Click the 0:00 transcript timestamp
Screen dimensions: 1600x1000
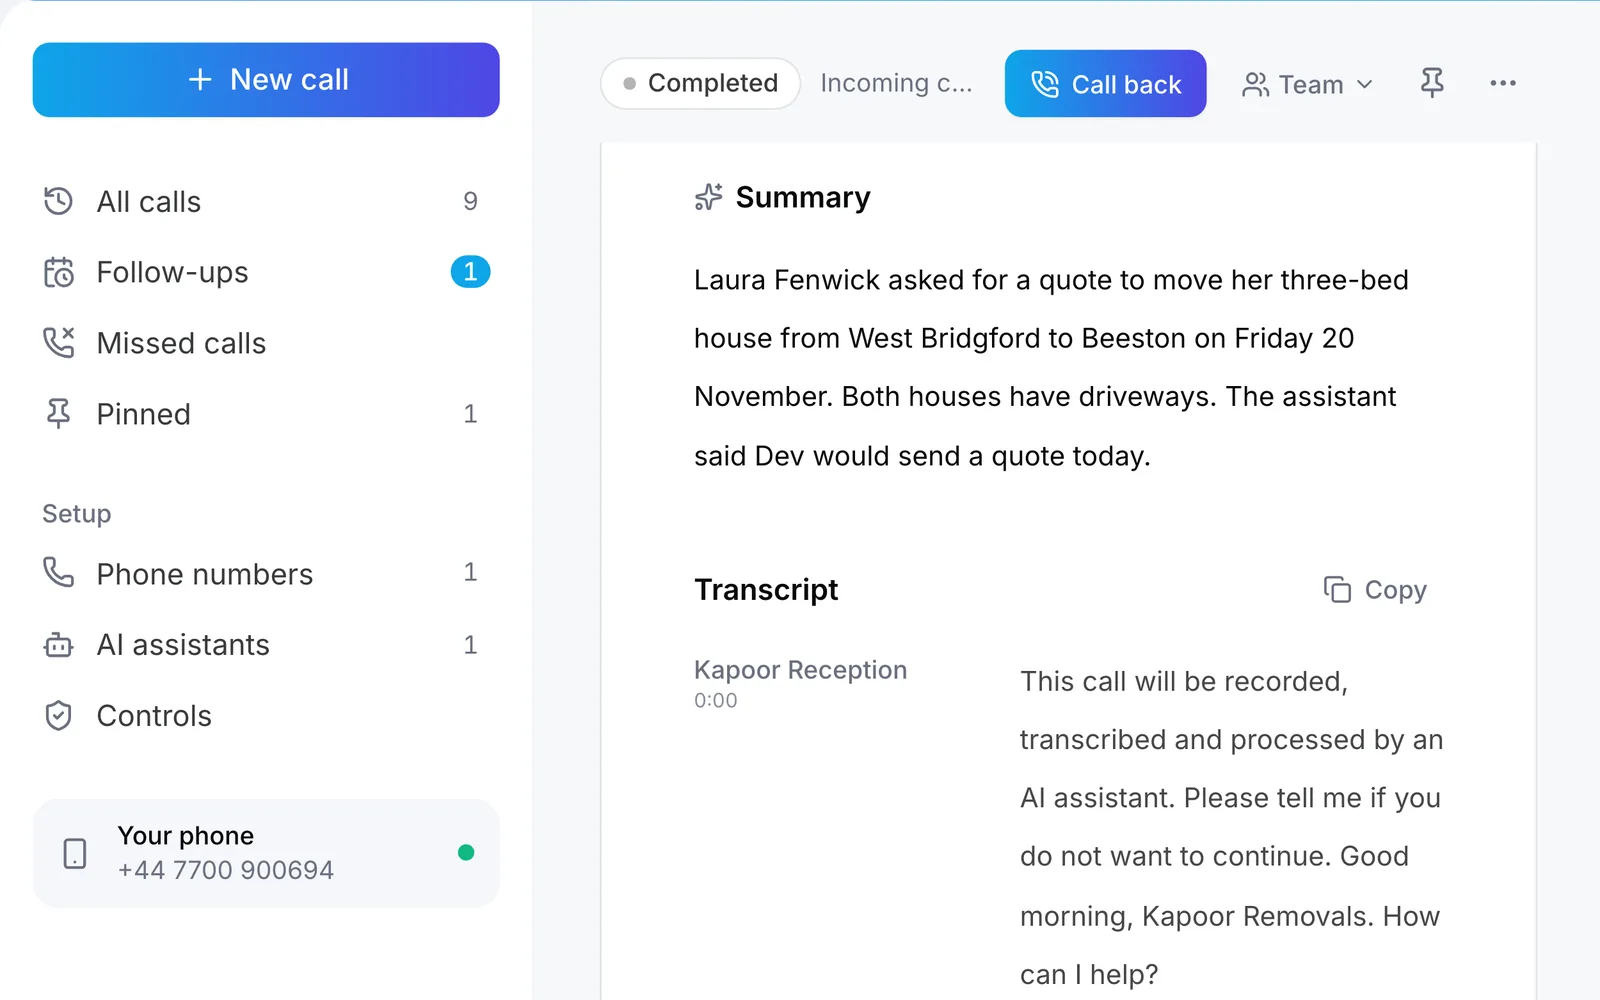pyautogui.click(x=716, y=701)
